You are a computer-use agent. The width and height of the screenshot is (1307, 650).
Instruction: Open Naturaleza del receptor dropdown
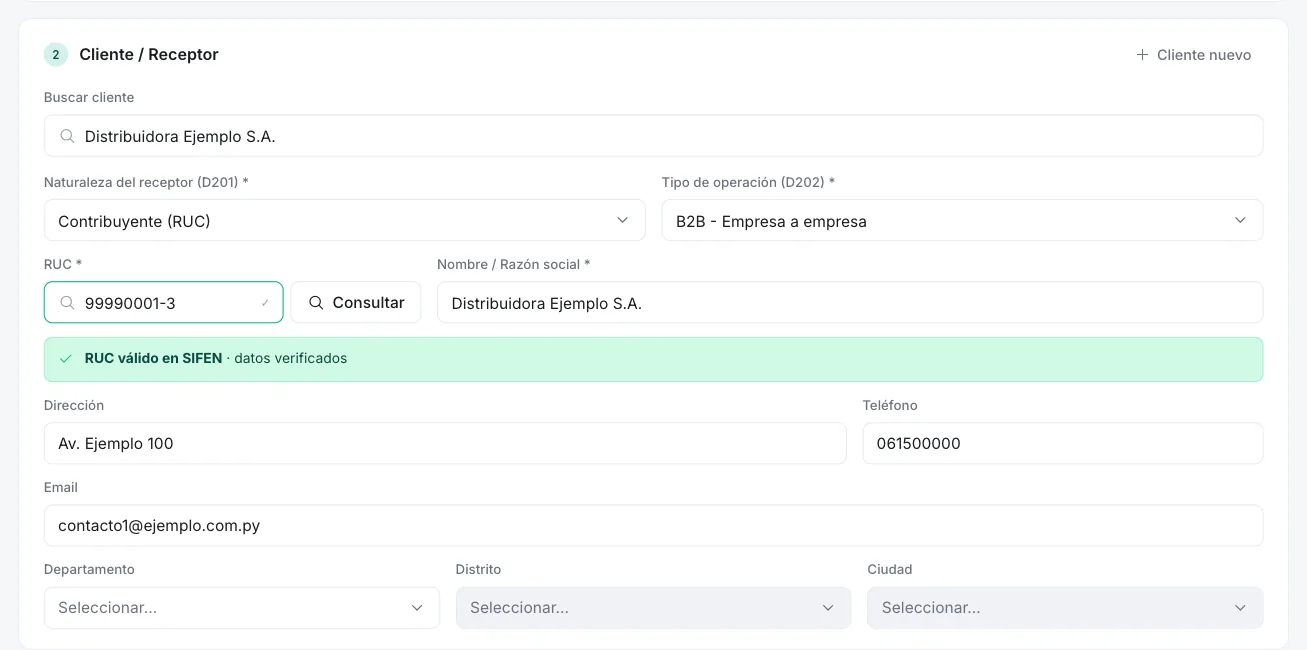[x=344, y=220]
